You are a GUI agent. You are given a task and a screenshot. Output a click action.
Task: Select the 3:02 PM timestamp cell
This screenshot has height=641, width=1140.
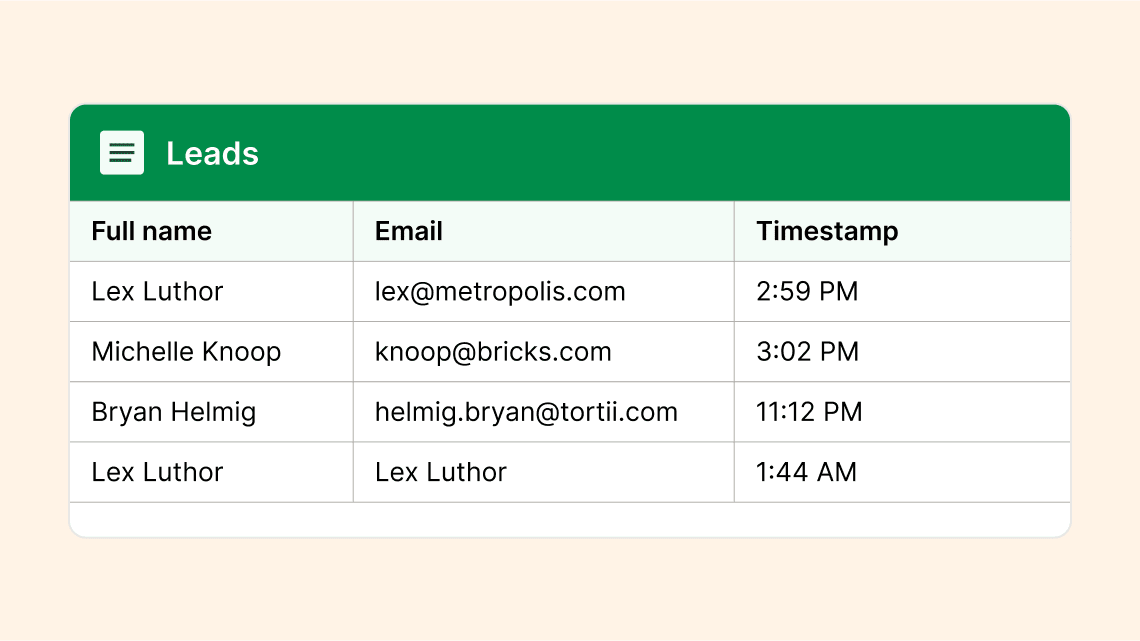tap(902, 352)
